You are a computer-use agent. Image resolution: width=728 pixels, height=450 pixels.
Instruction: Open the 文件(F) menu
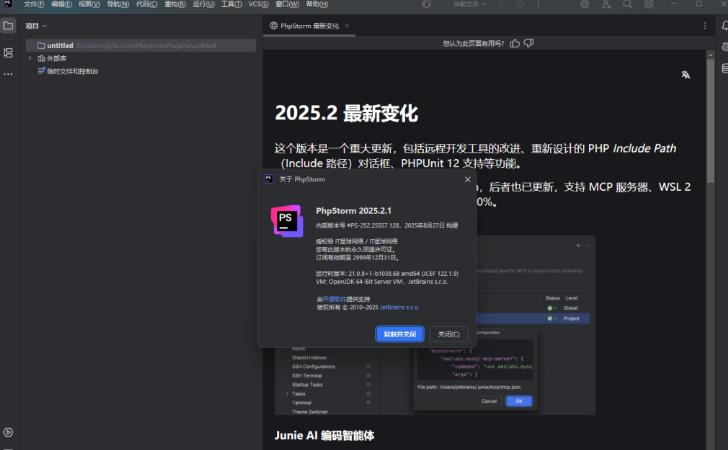point(34,4)
